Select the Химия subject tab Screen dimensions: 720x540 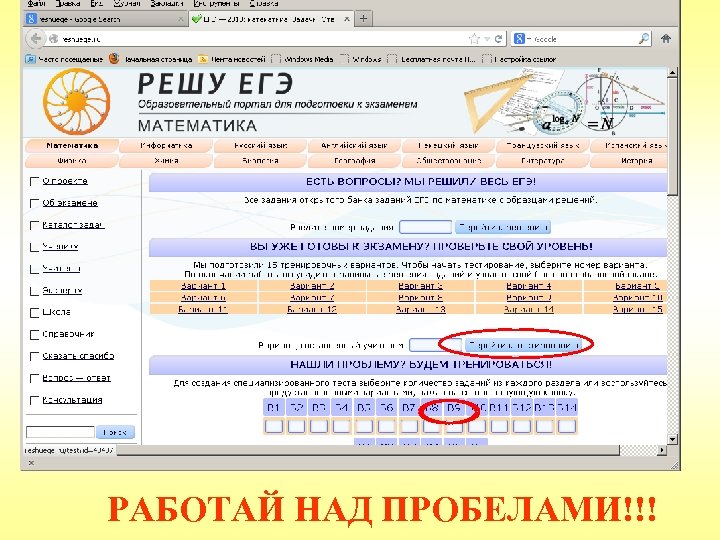[166, 161]
